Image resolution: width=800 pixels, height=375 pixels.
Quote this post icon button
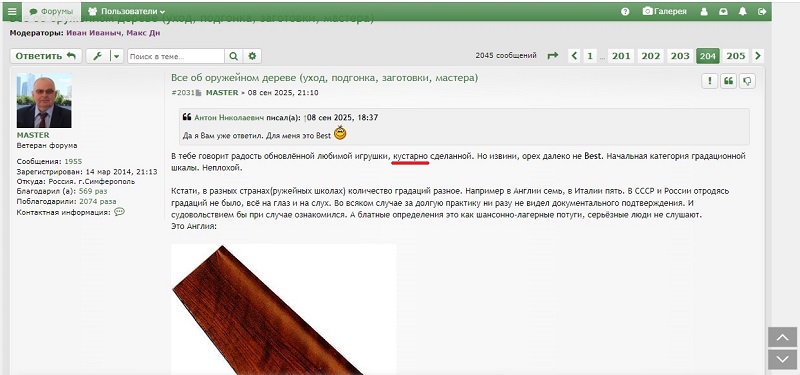coord(728,81)
